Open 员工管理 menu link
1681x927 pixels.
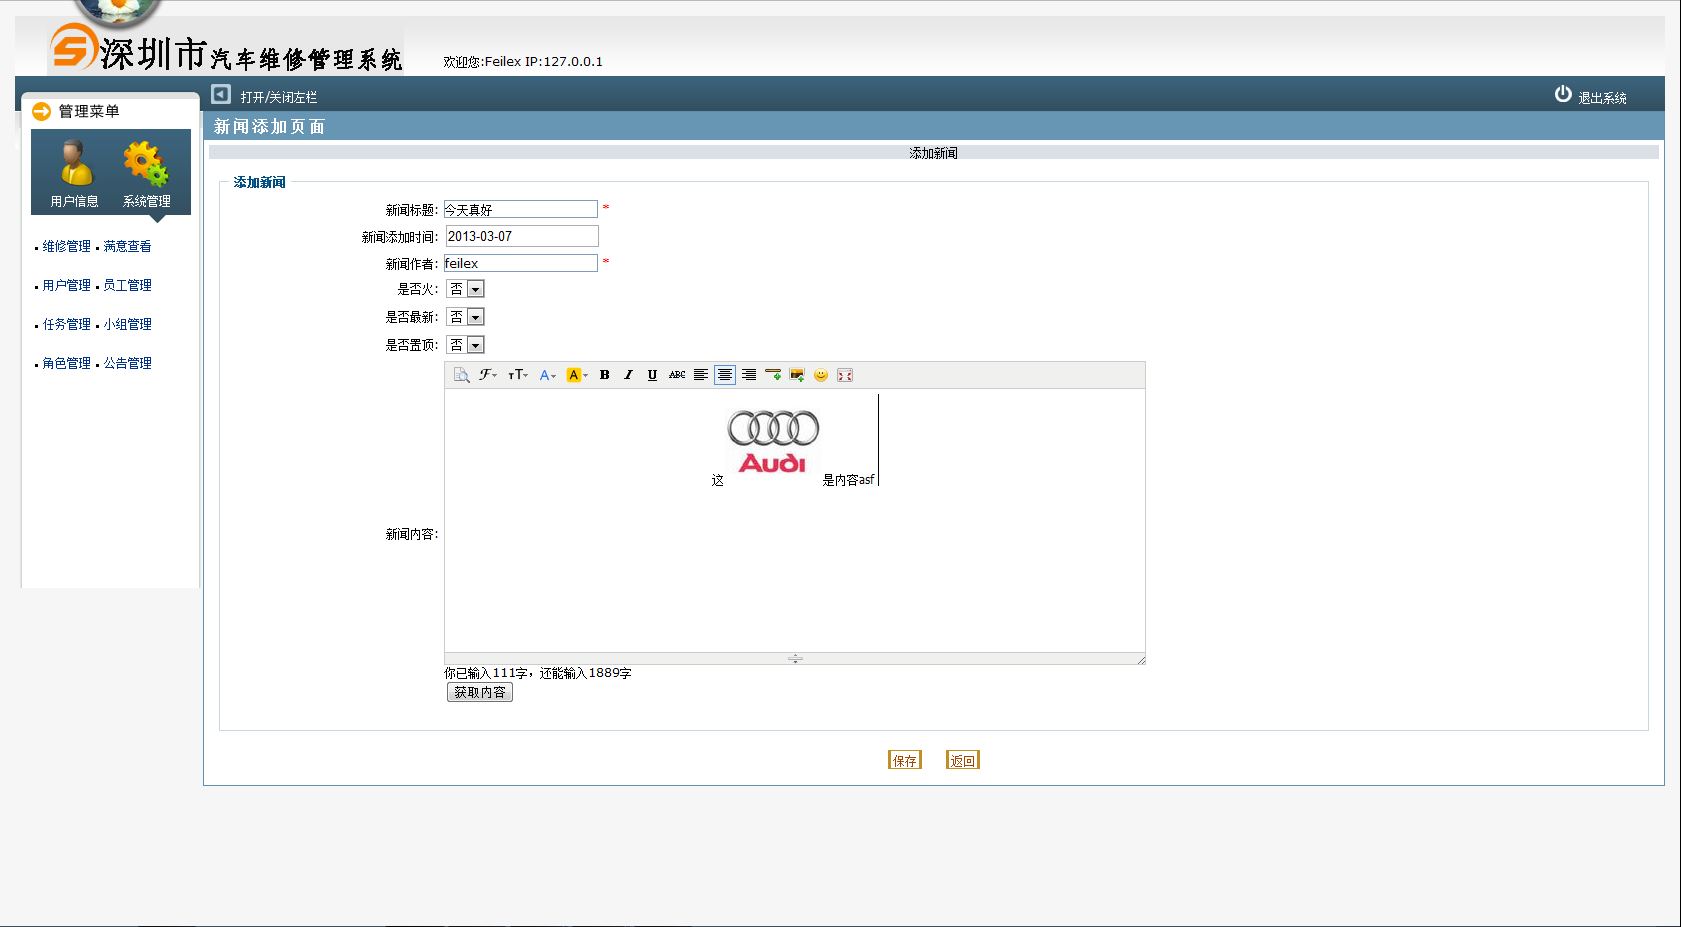coord(128,285)
